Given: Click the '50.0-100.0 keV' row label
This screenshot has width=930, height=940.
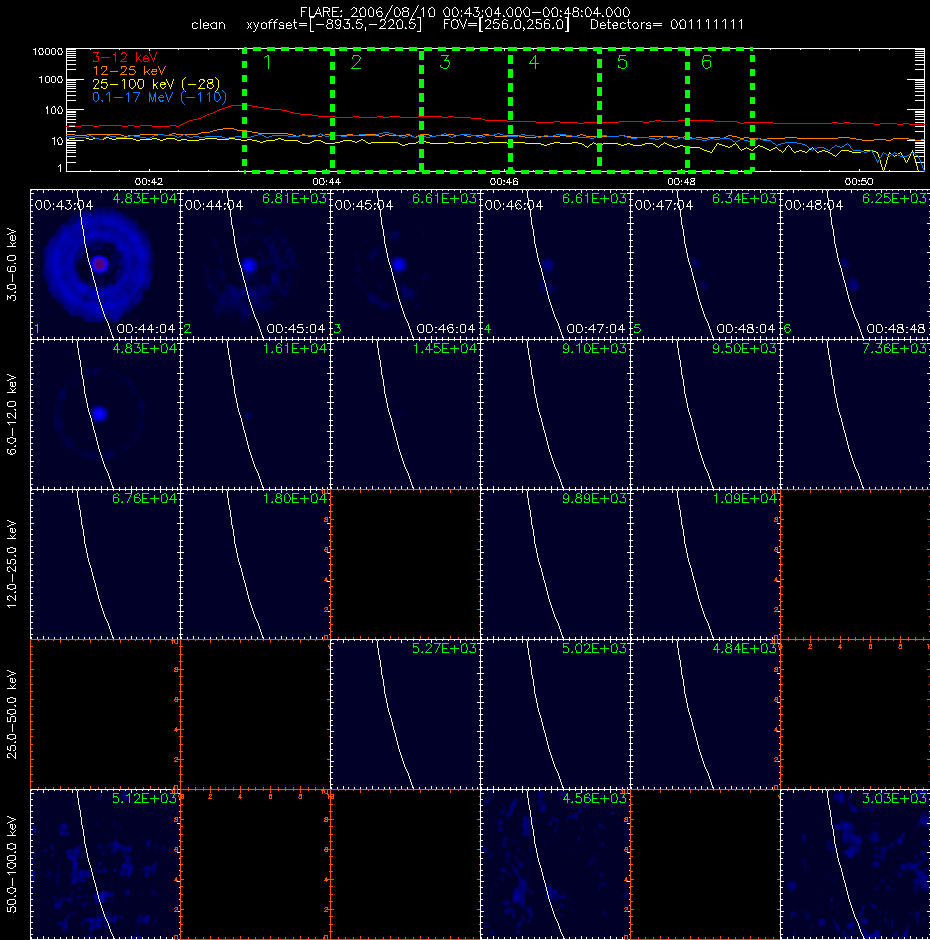Looking at the screenshot, I should pyautogui.click(x=12, y=864).
